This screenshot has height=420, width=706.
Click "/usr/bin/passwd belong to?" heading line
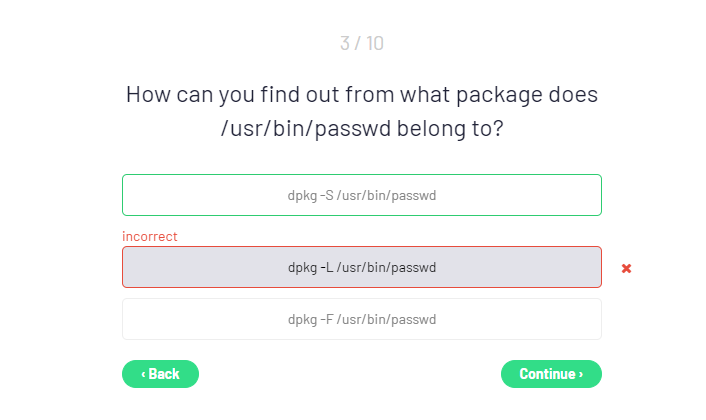click(361, 131)
